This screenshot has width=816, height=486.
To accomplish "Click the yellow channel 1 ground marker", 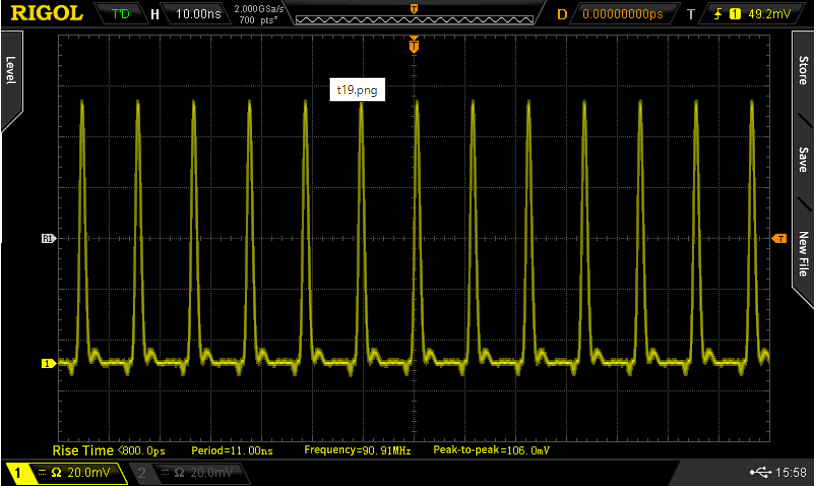I will pyautogui.click(x=45, y=364).
